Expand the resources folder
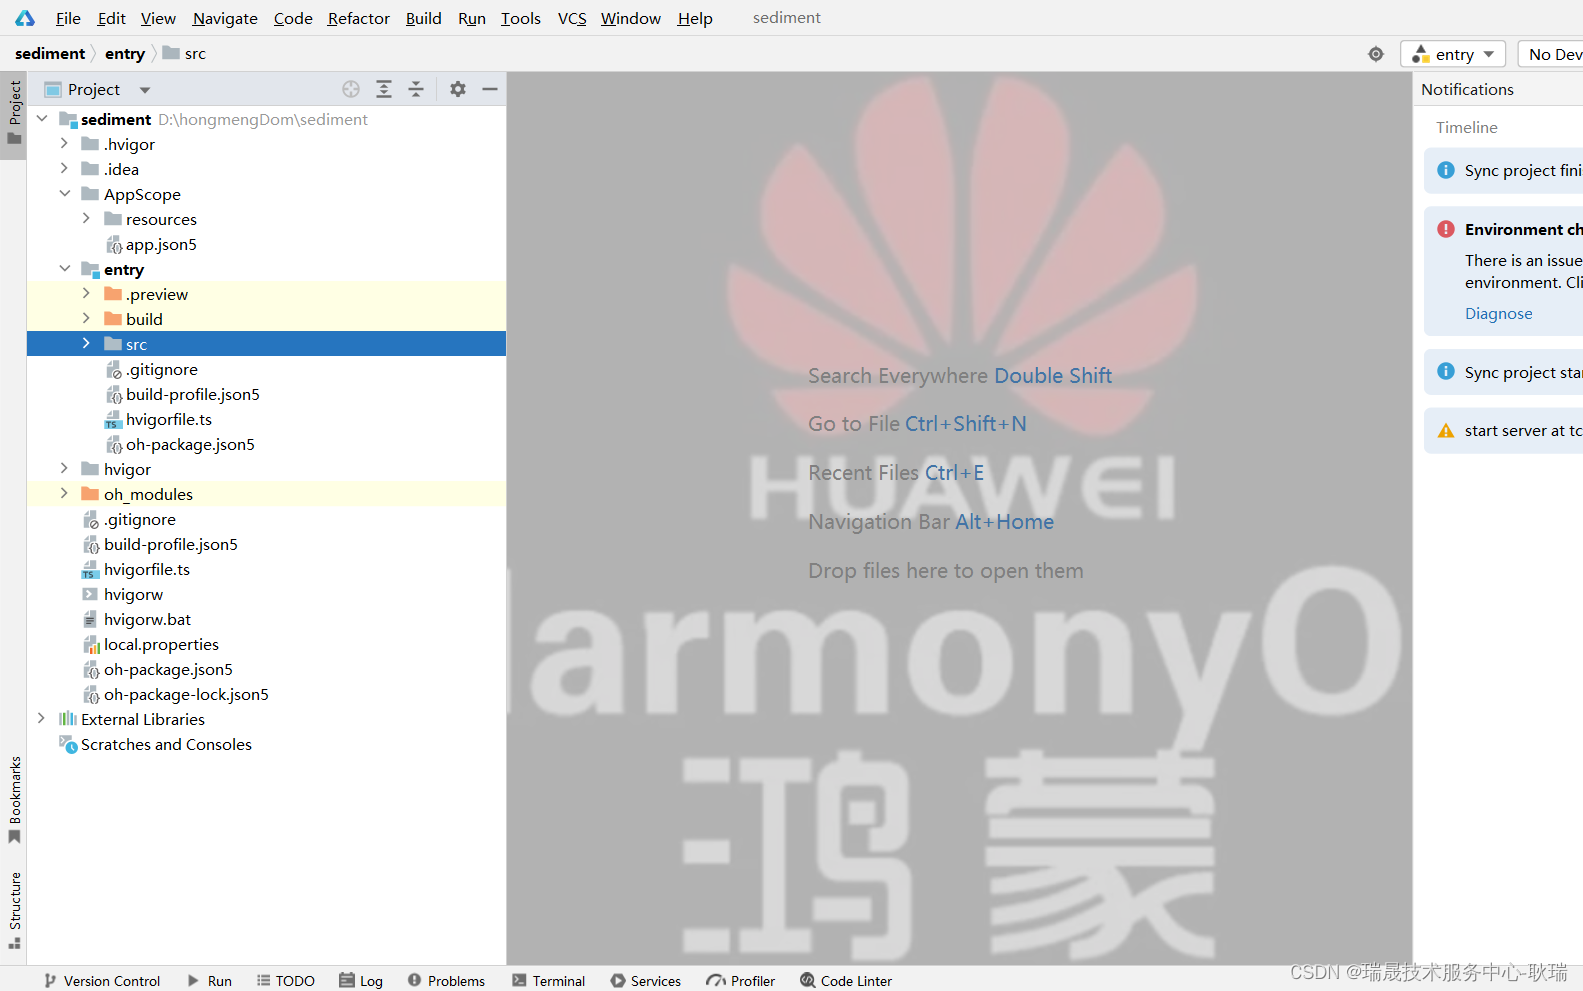 tap(86, 219)
